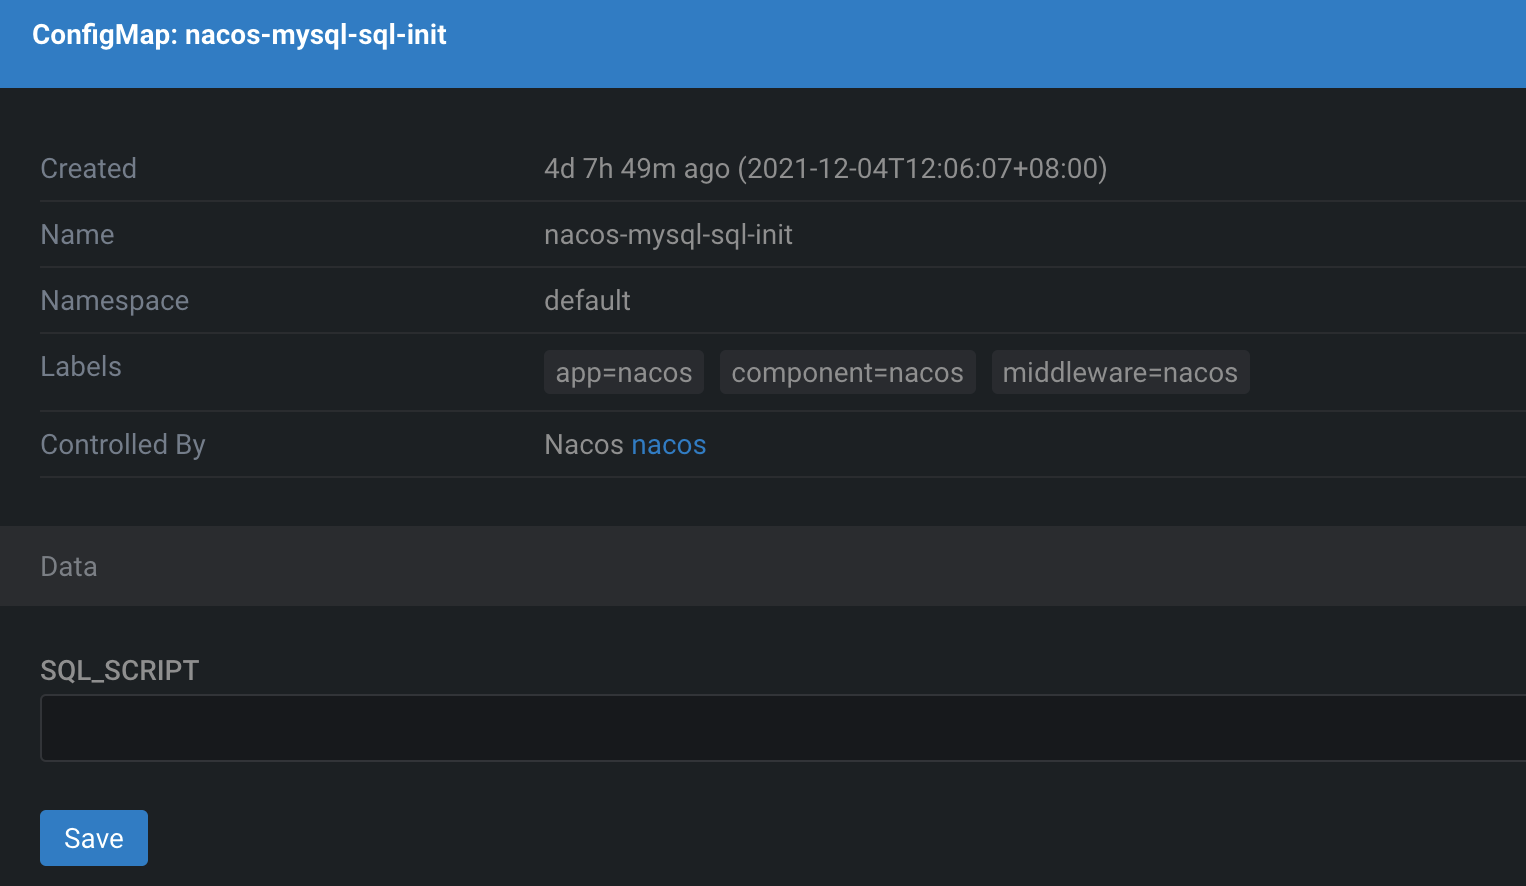
Task: Click the Controlled By row label
Action: [122, 444]
